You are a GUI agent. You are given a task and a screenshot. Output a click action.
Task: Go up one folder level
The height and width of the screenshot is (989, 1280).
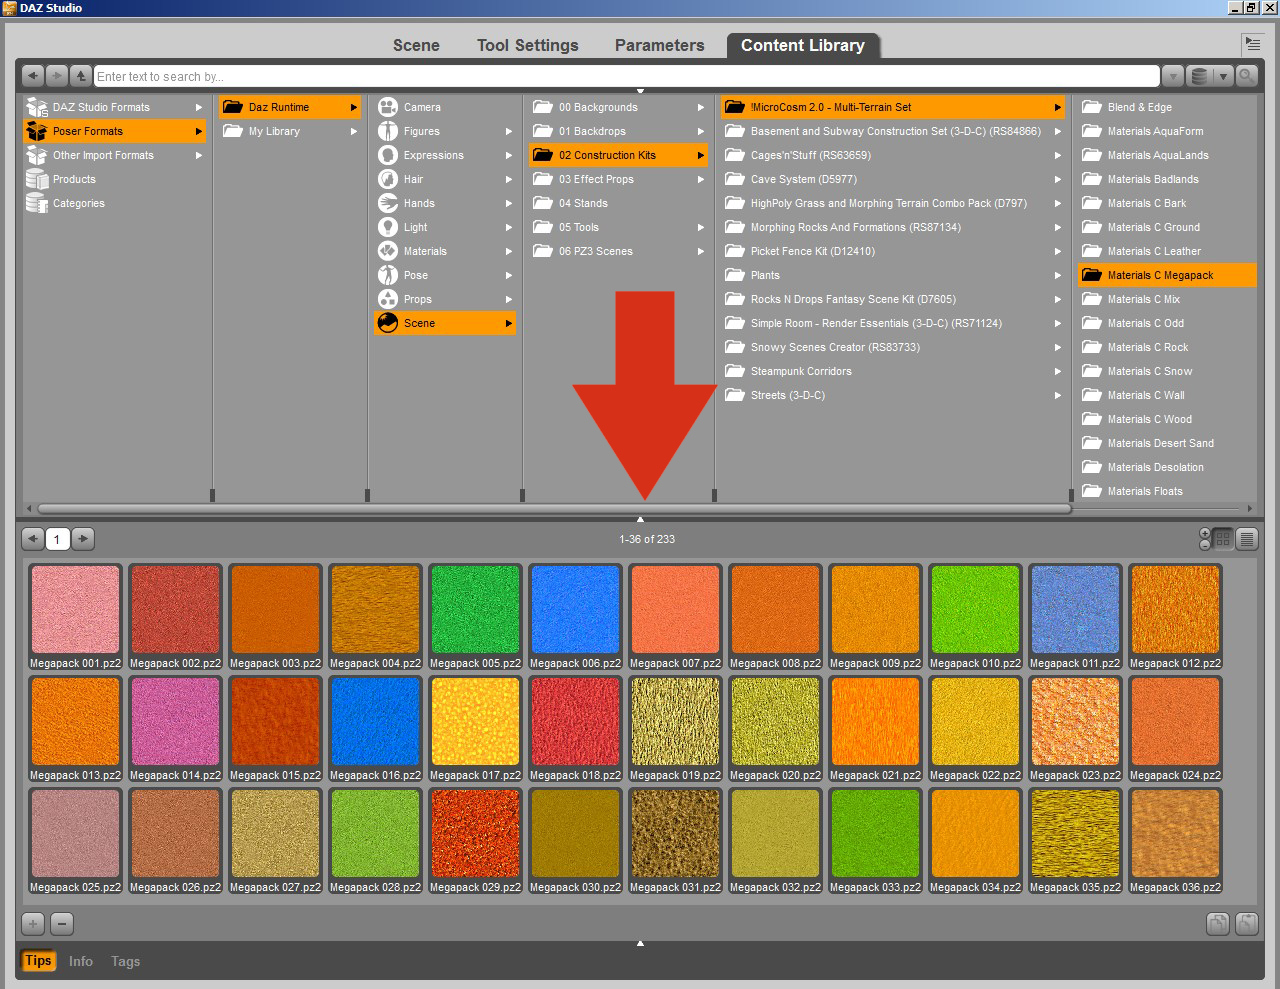[x=81, y=75]
